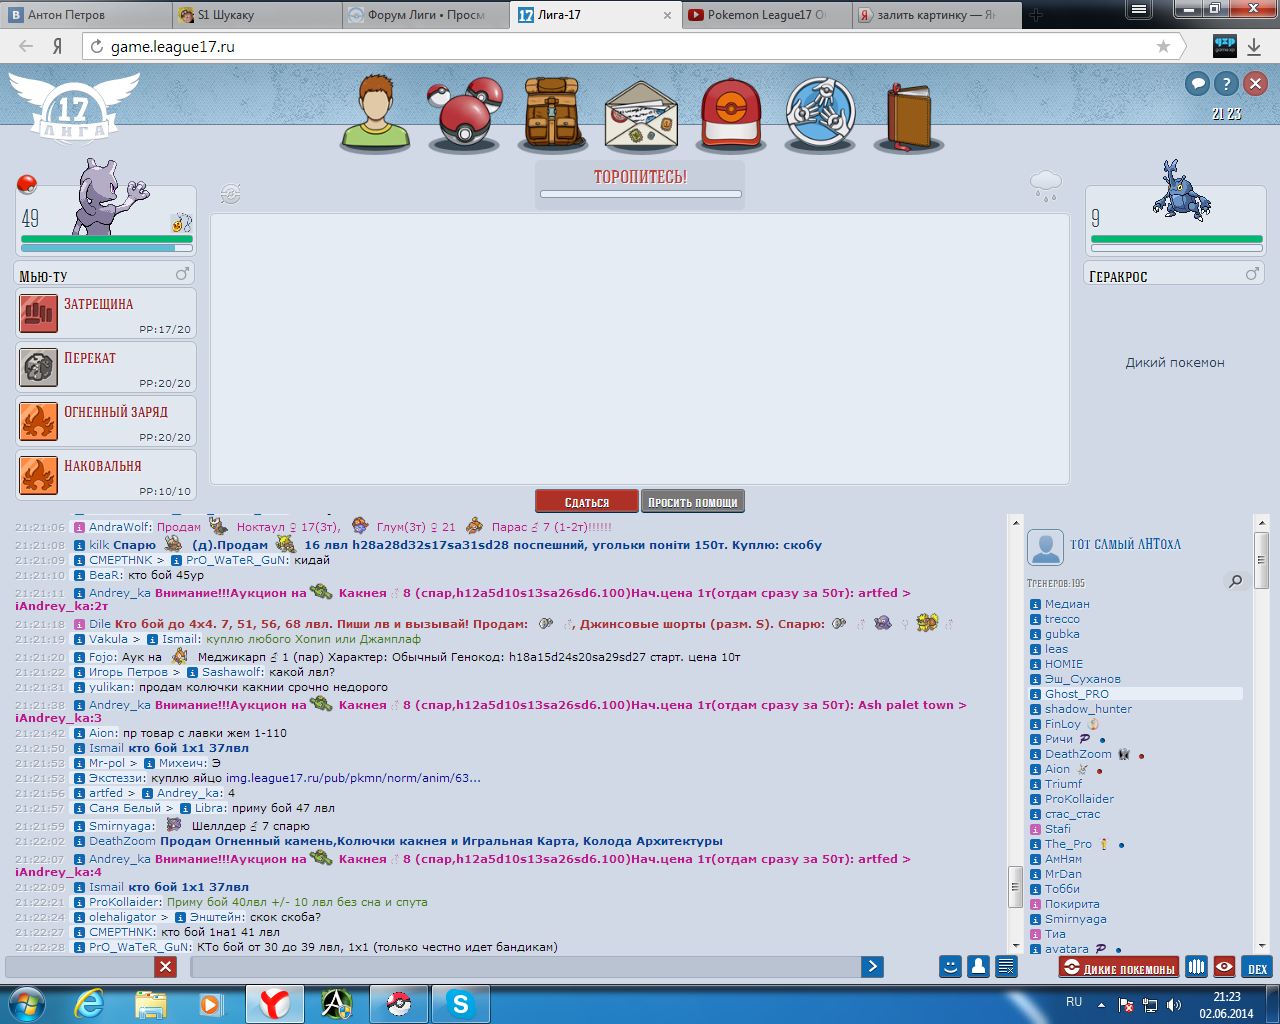
Task: Click the chat recipient input field
Action: pos(80,966)
